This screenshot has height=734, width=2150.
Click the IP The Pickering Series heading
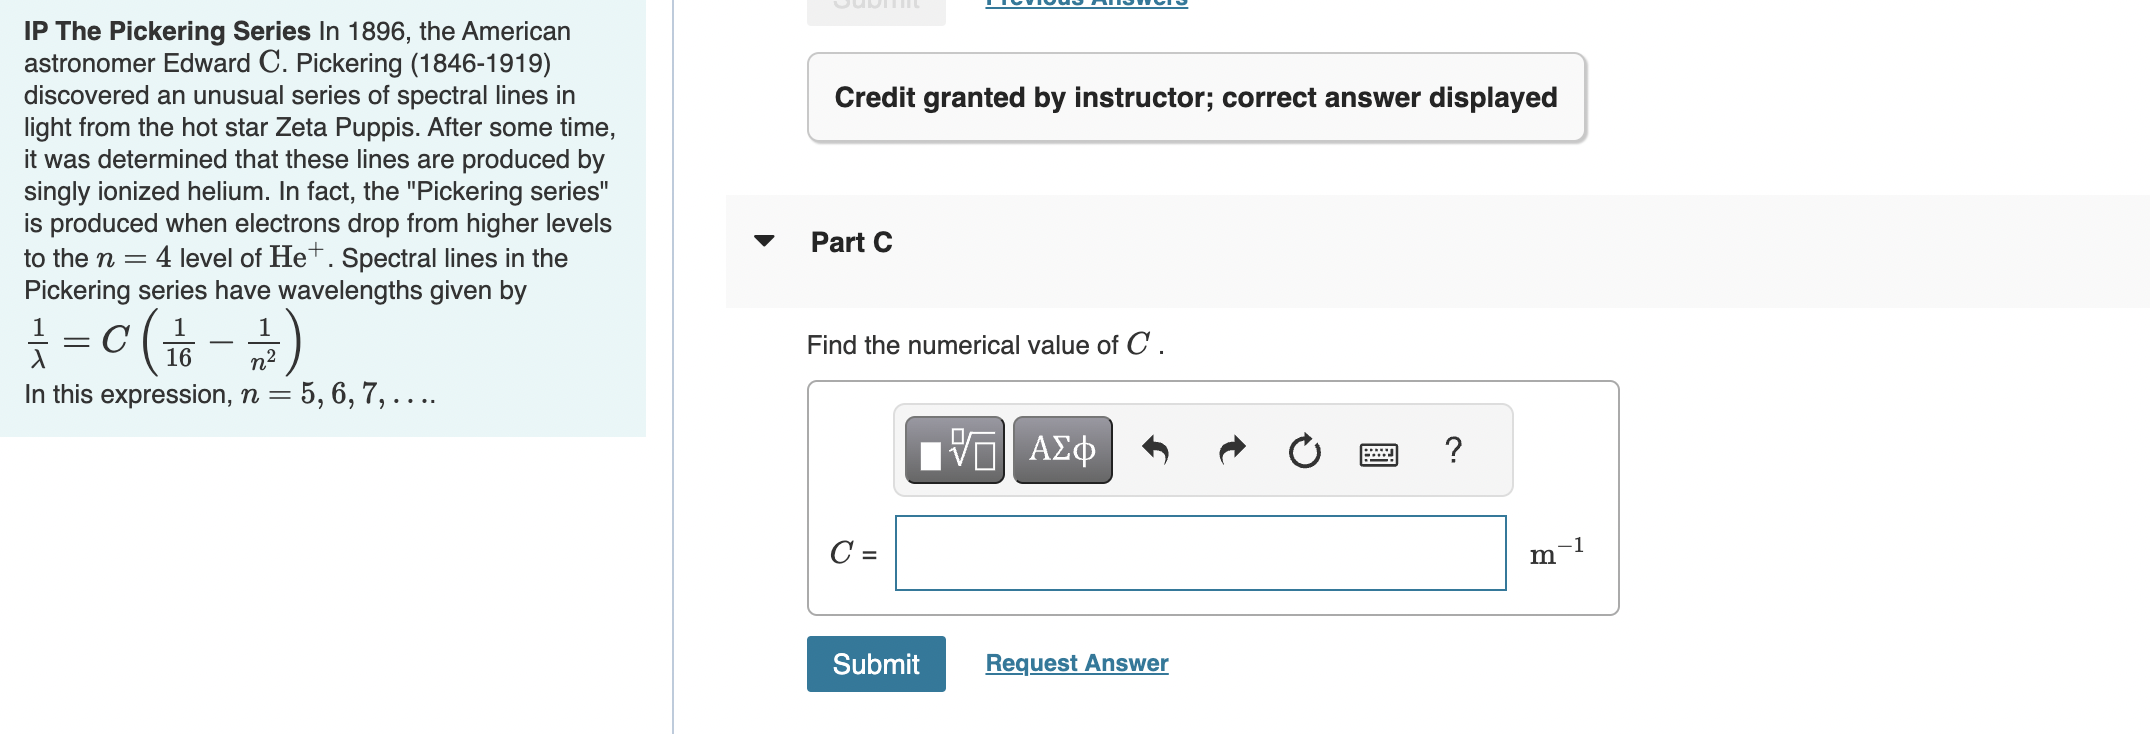[x=167, y=31]
